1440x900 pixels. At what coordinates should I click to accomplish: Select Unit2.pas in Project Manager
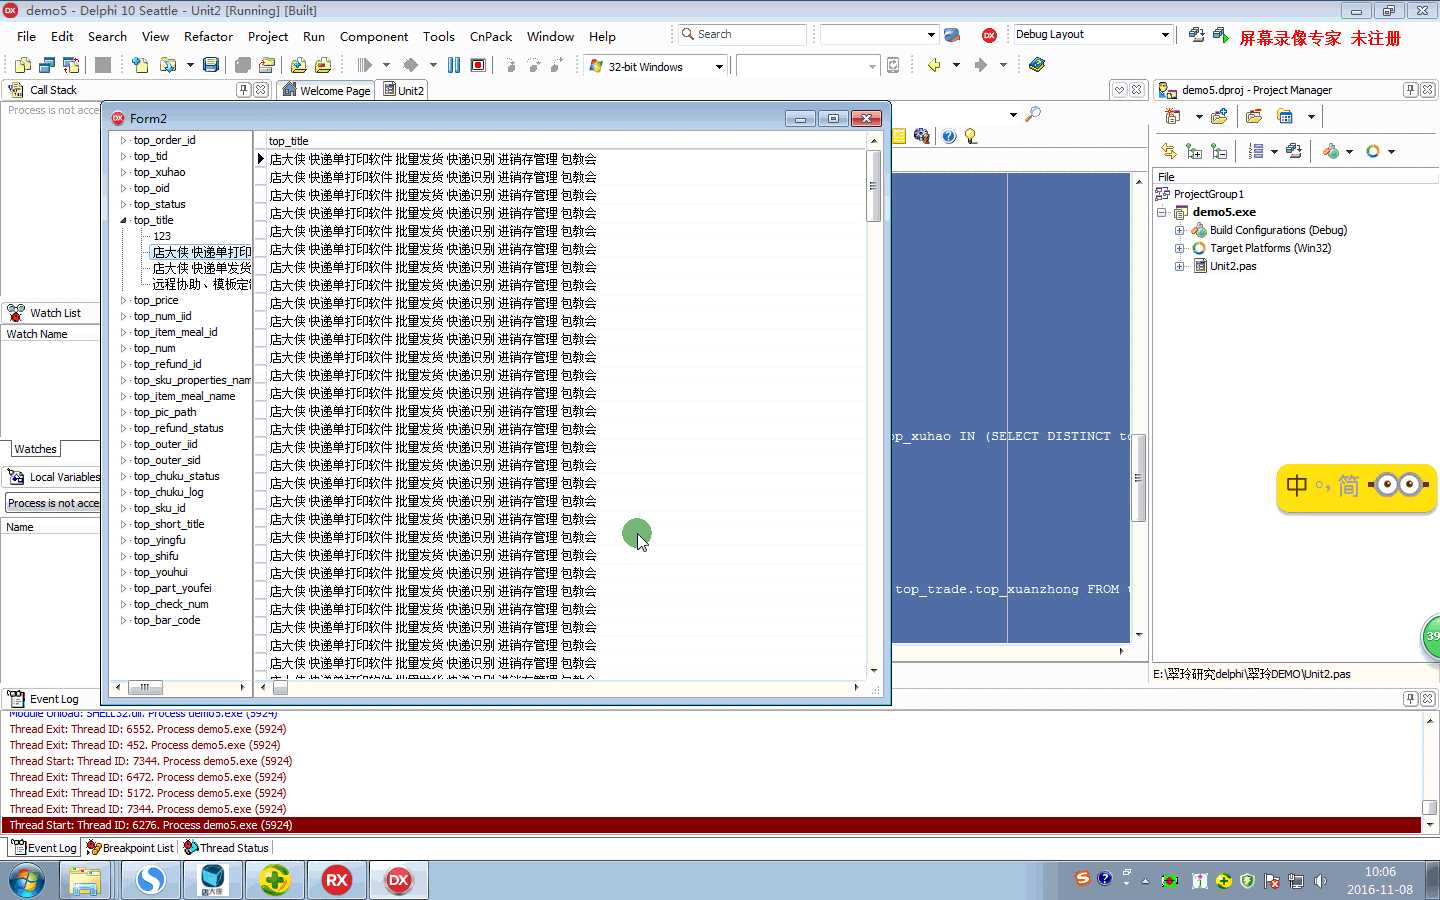click(x=1233, y=266)
